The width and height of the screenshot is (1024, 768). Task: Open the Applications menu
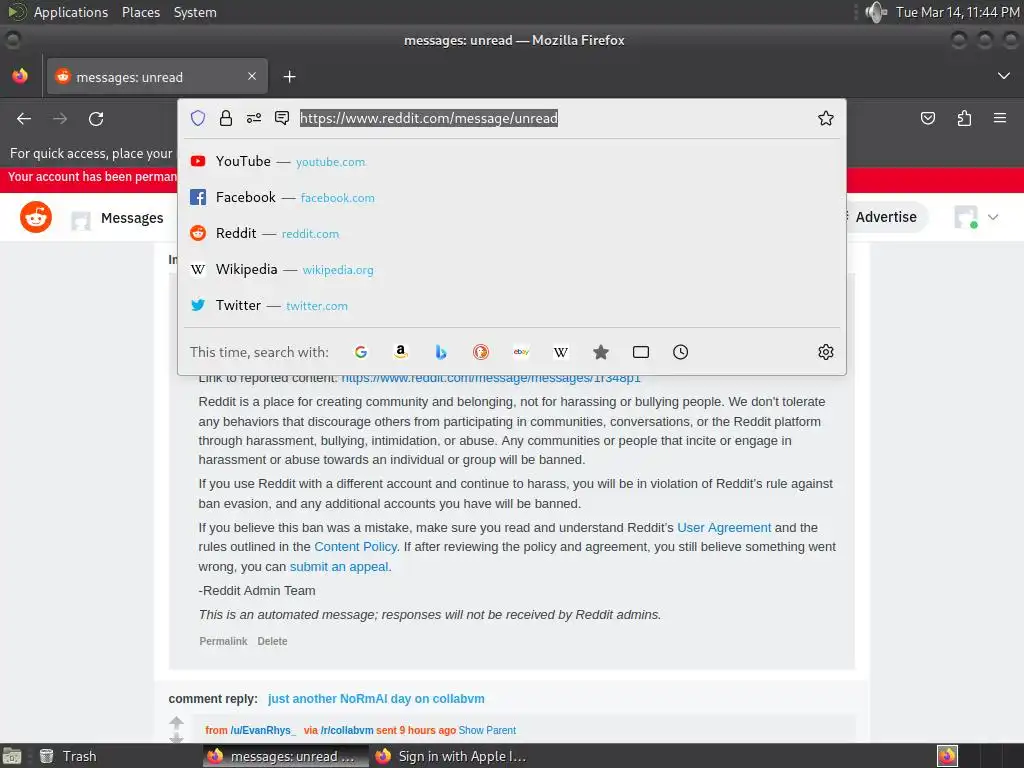click(x=71, y=12)
